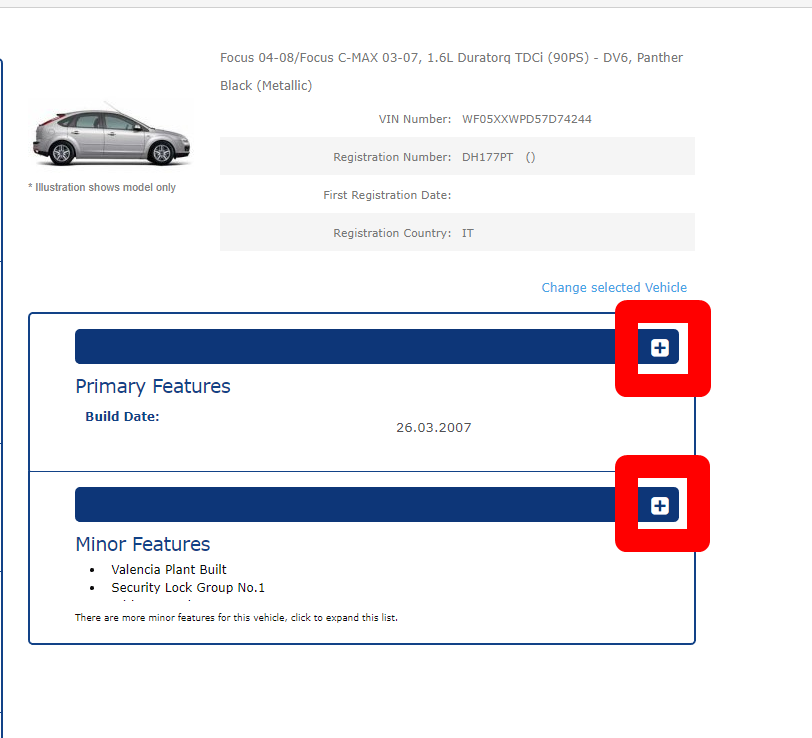Click the build date value 26.03.2007
Viewport: 812px width, 738px height.
[433, 427]
